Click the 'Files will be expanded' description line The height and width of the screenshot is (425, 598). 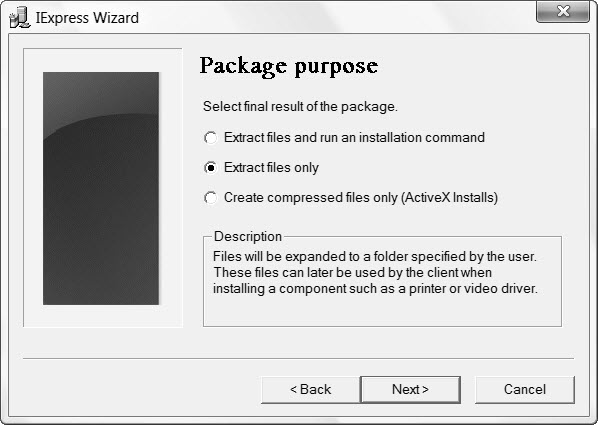point(375,256)
